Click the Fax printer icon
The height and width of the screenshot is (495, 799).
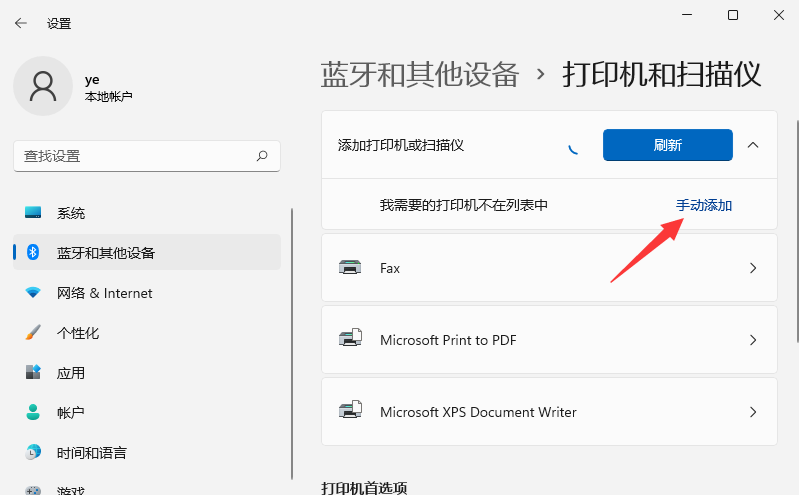click(x=350, y=267)
